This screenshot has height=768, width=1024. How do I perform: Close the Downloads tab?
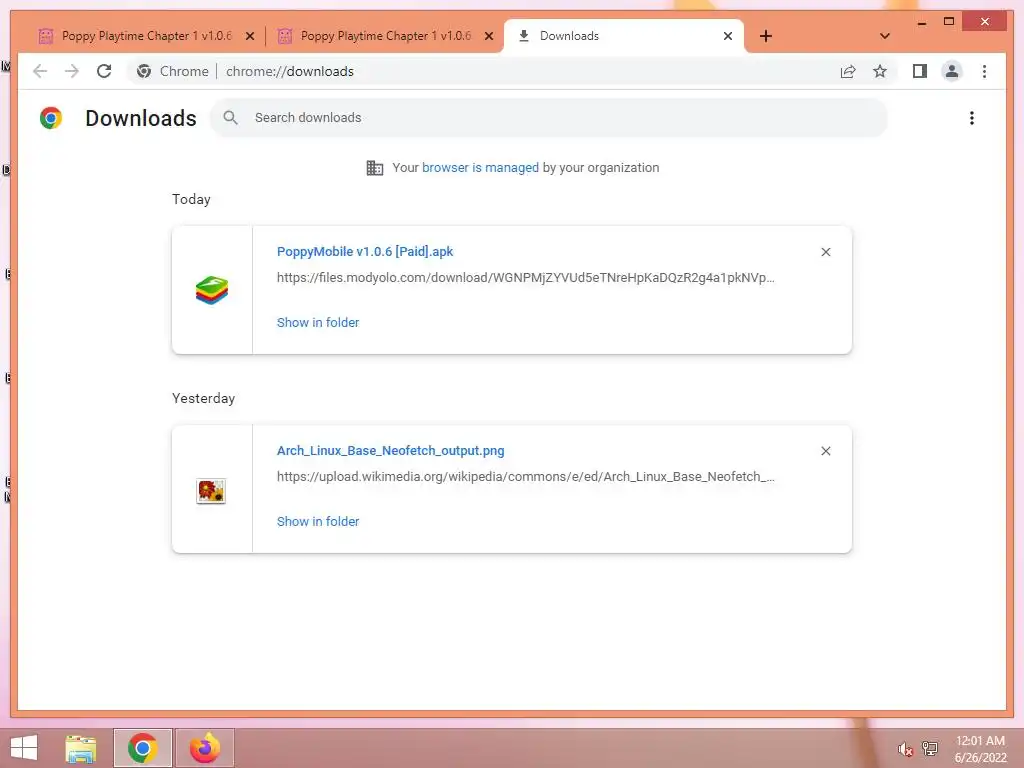pos(728,37)
